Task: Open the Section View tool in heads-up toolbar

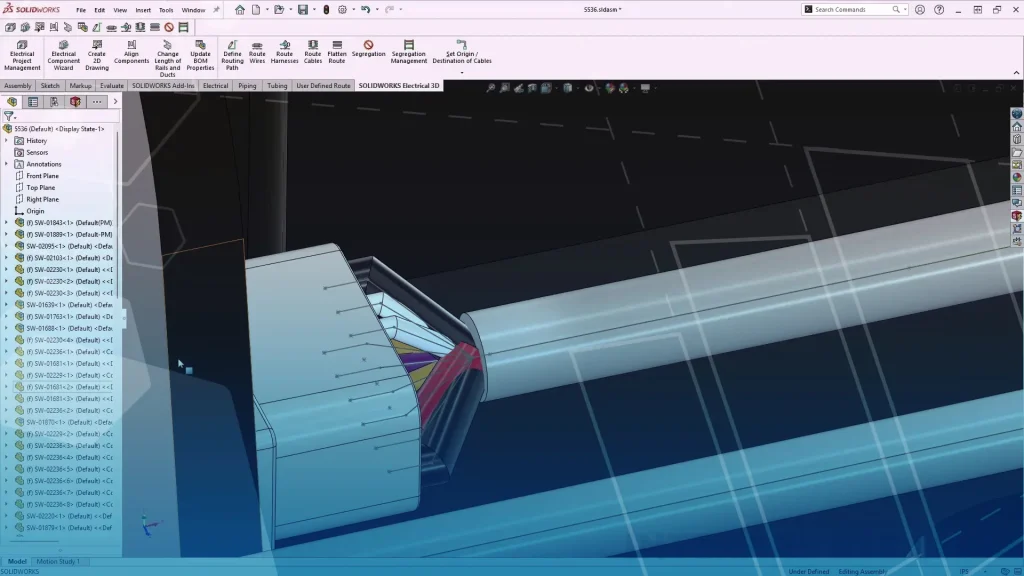Action: (532, 88)
